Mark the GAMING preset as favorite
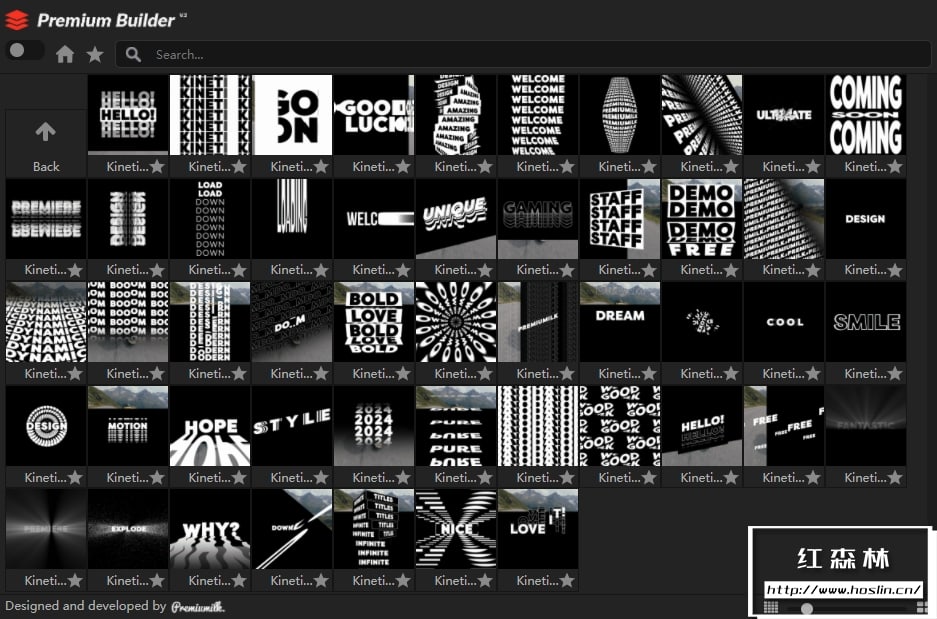Screen dimensions: 937x619 pyautogui.click(x=567, y=270)
